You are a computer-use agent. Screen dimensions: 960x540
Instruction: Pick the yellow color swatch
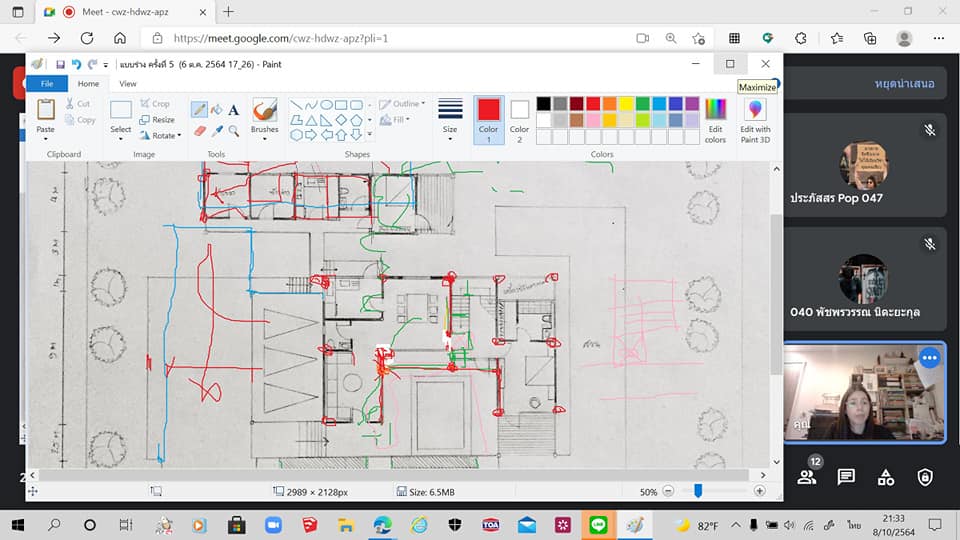(x=626, y=104)
